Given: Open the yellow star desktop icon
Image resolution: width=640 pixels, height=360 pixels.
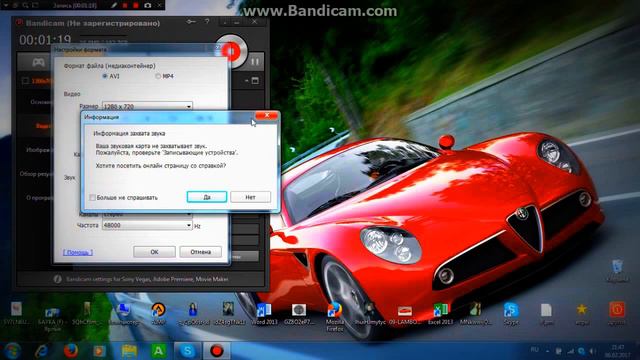Looking at the screenshot, I should (582, 313).
